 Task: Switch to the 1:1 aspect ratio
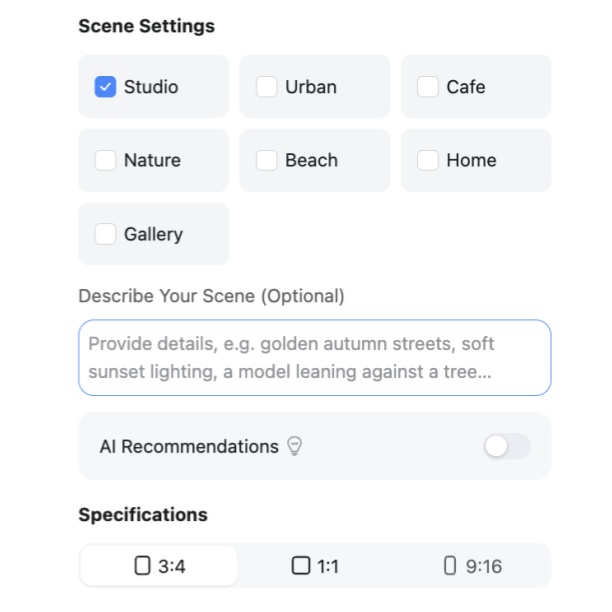pyautogui.click(x=315, y=566)
